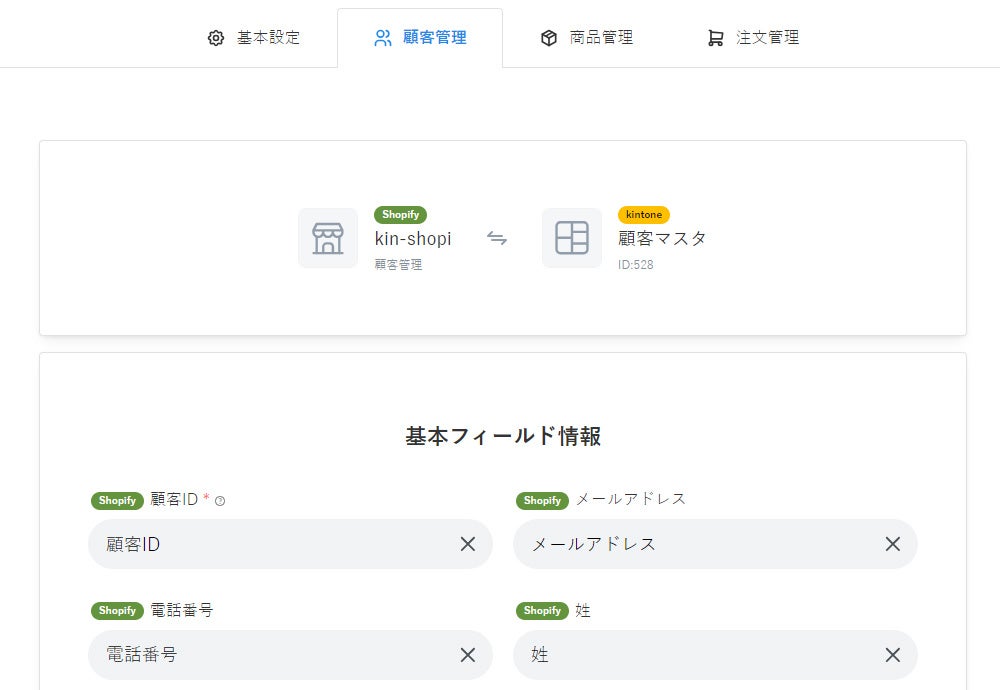Click the kin-shopi store name

pos(413,238)
